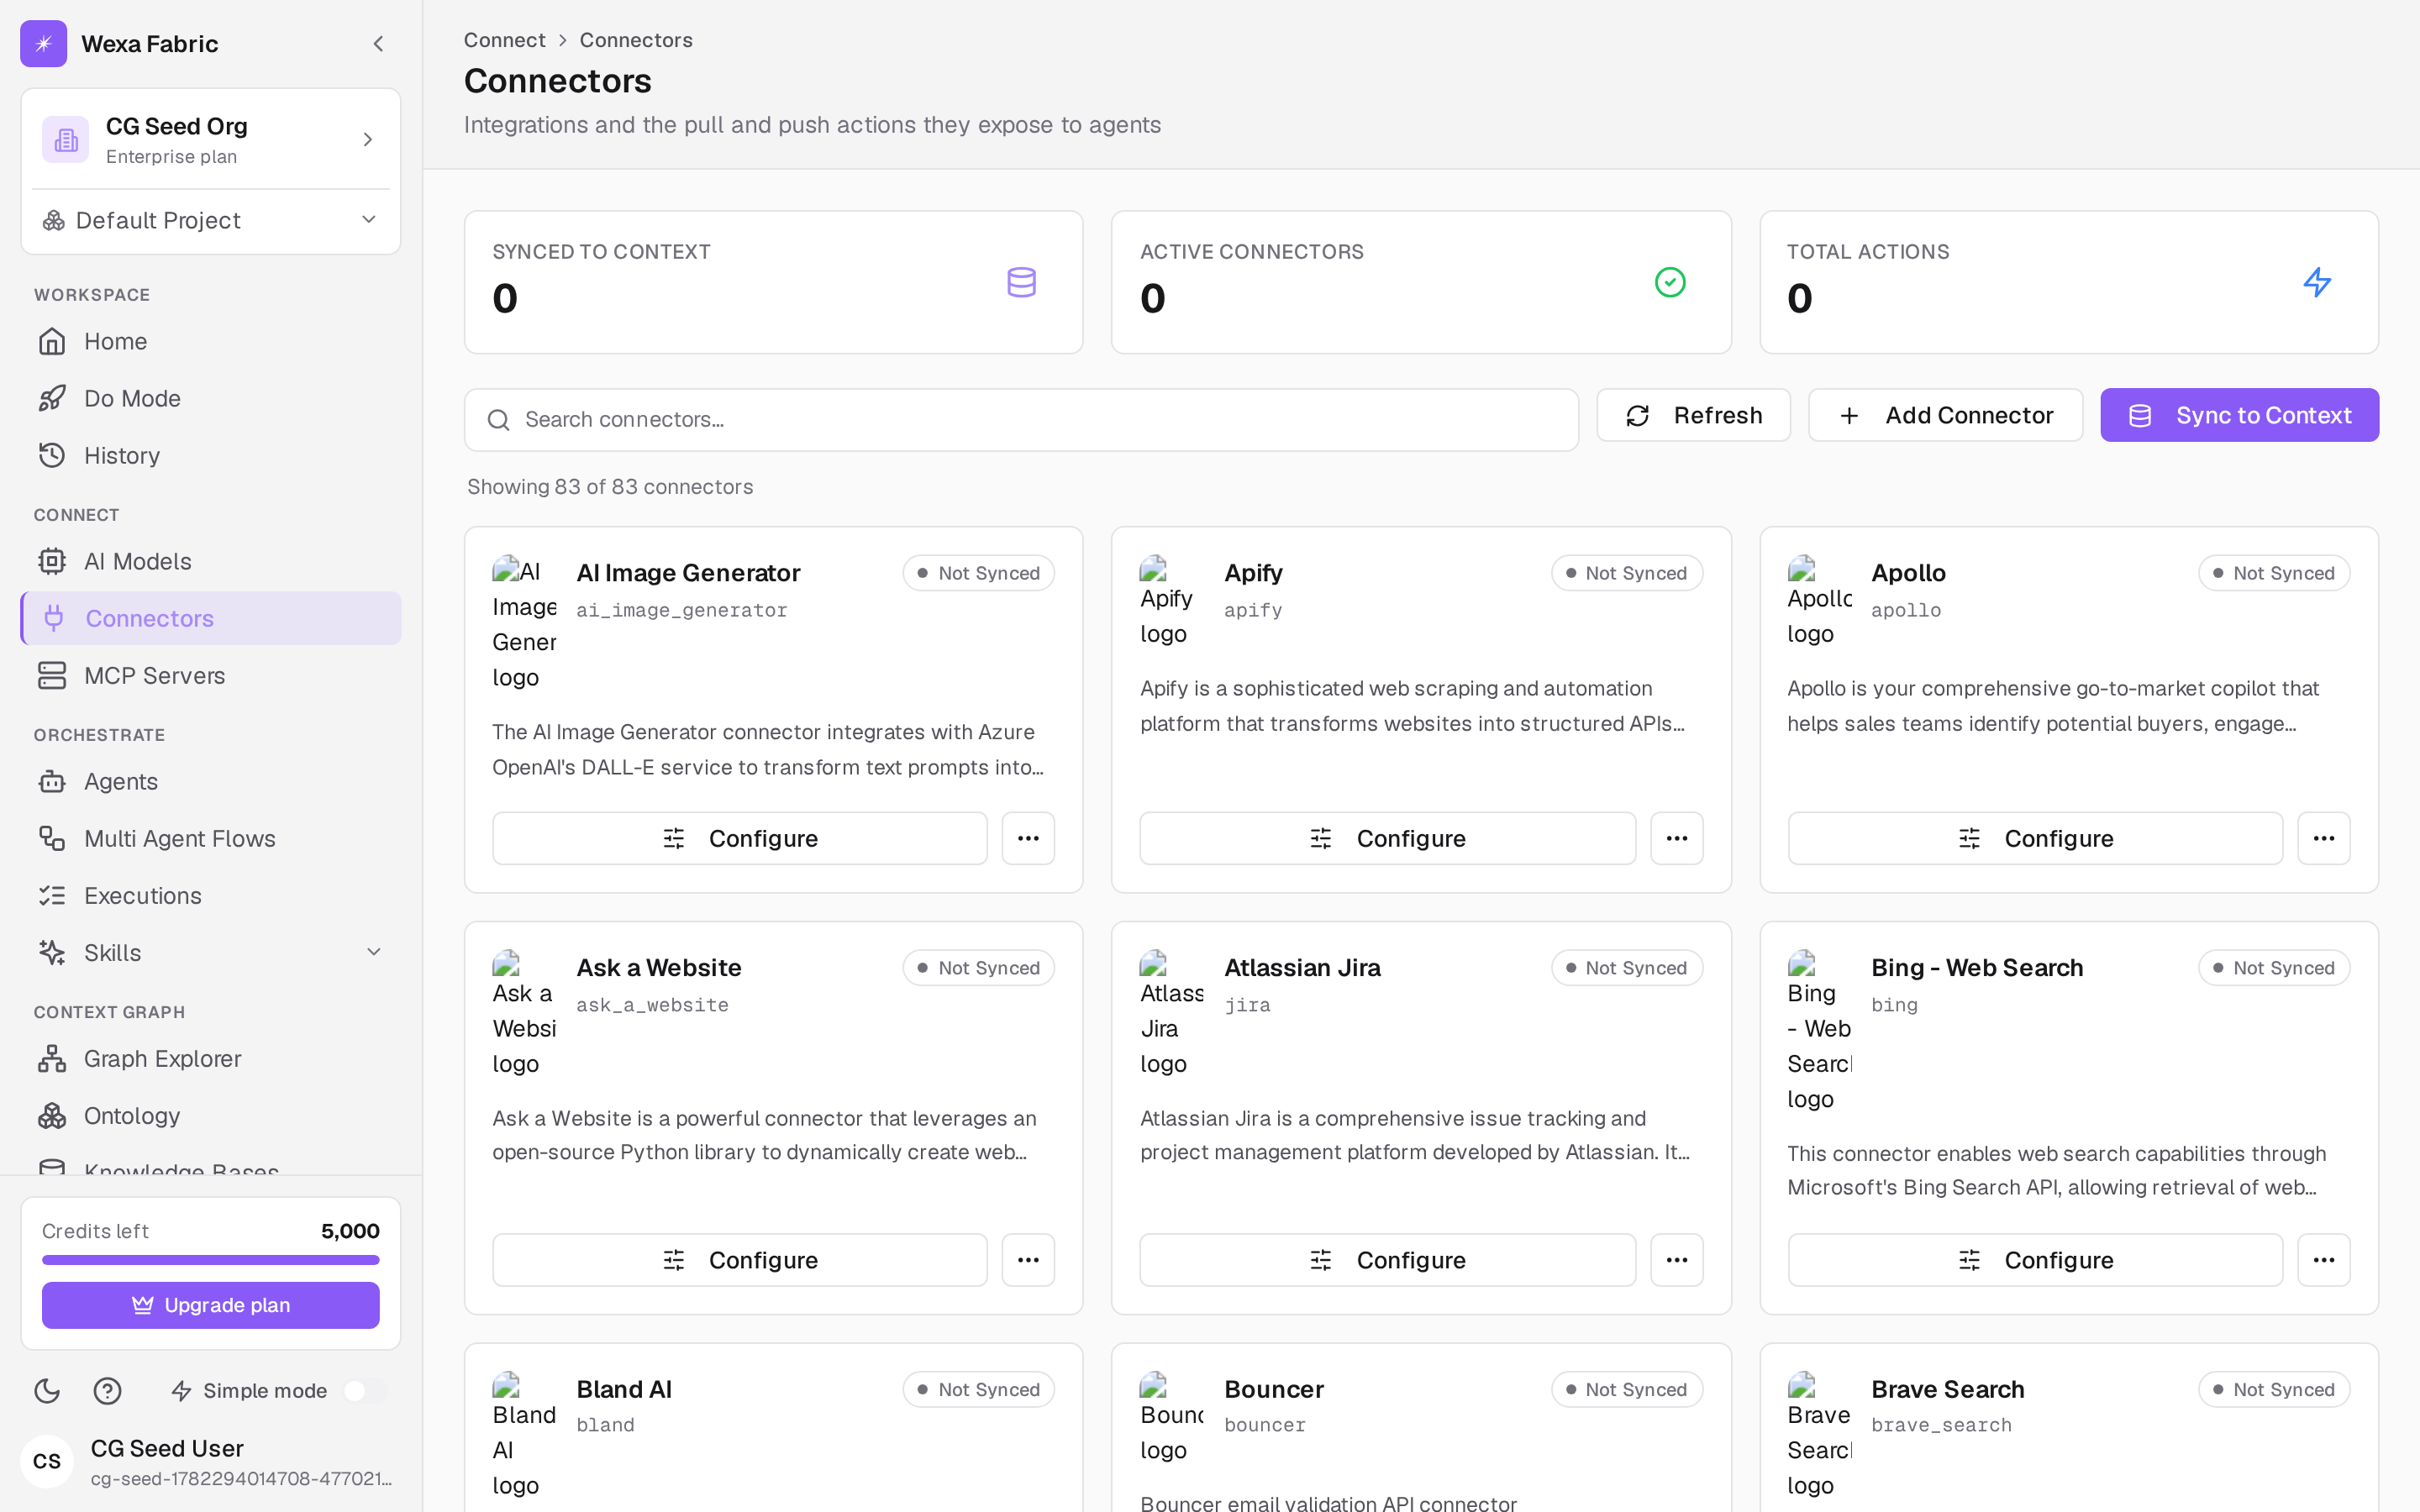
Task: Expand the Skills submenu chevron
Action: [x=374, y=952]
